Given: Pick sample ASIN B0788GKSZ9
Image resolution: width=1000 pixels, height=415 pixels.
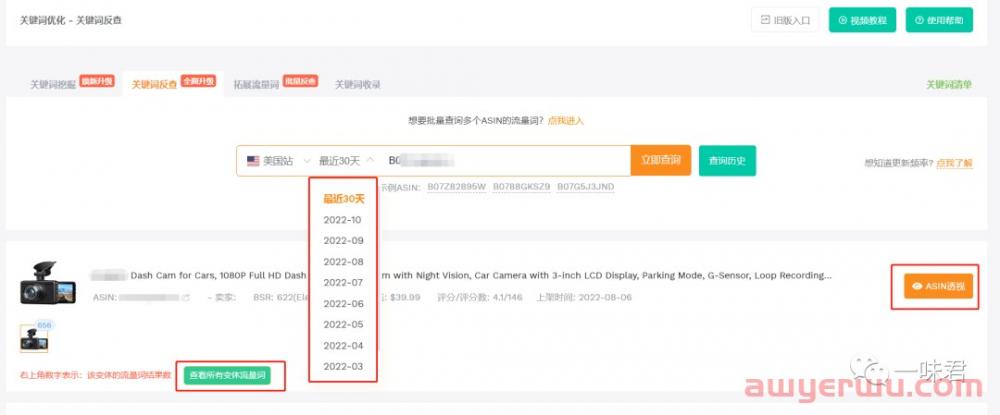Looking at the screenshot, I should point(522,187).
